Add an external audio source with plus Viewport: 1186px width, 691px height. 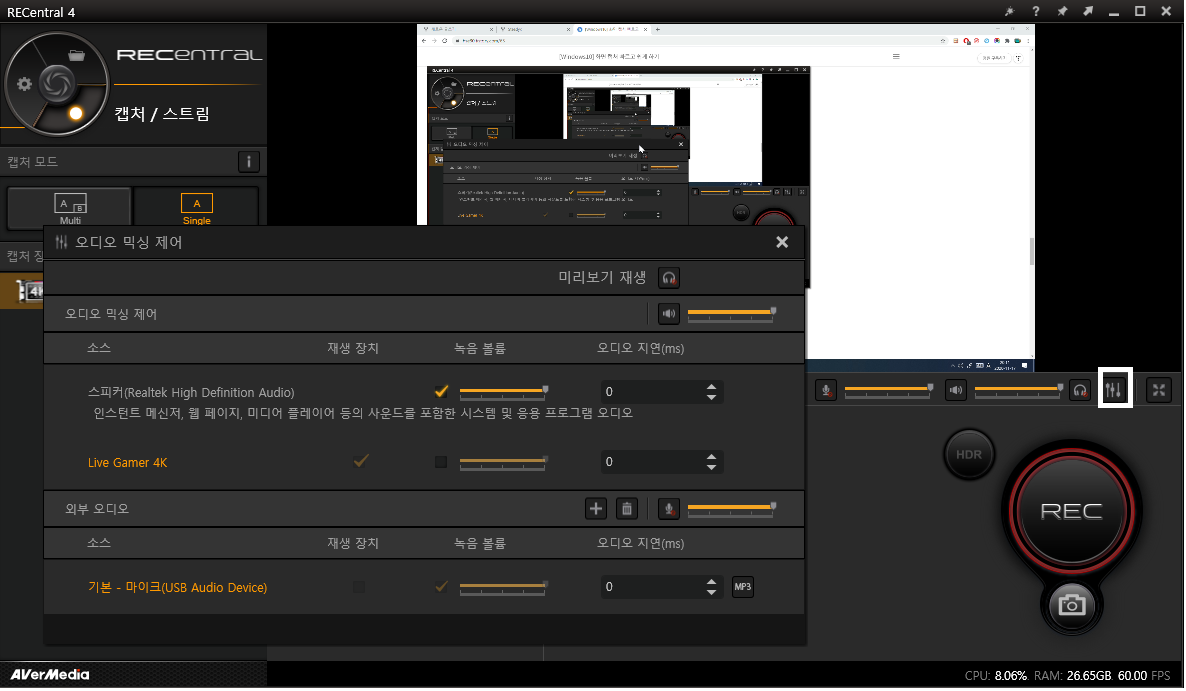[596, 509]
